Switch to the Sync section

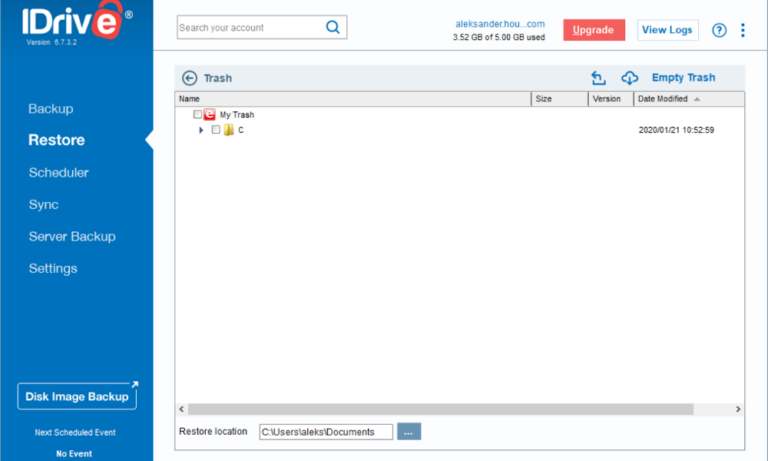(44, 205)
